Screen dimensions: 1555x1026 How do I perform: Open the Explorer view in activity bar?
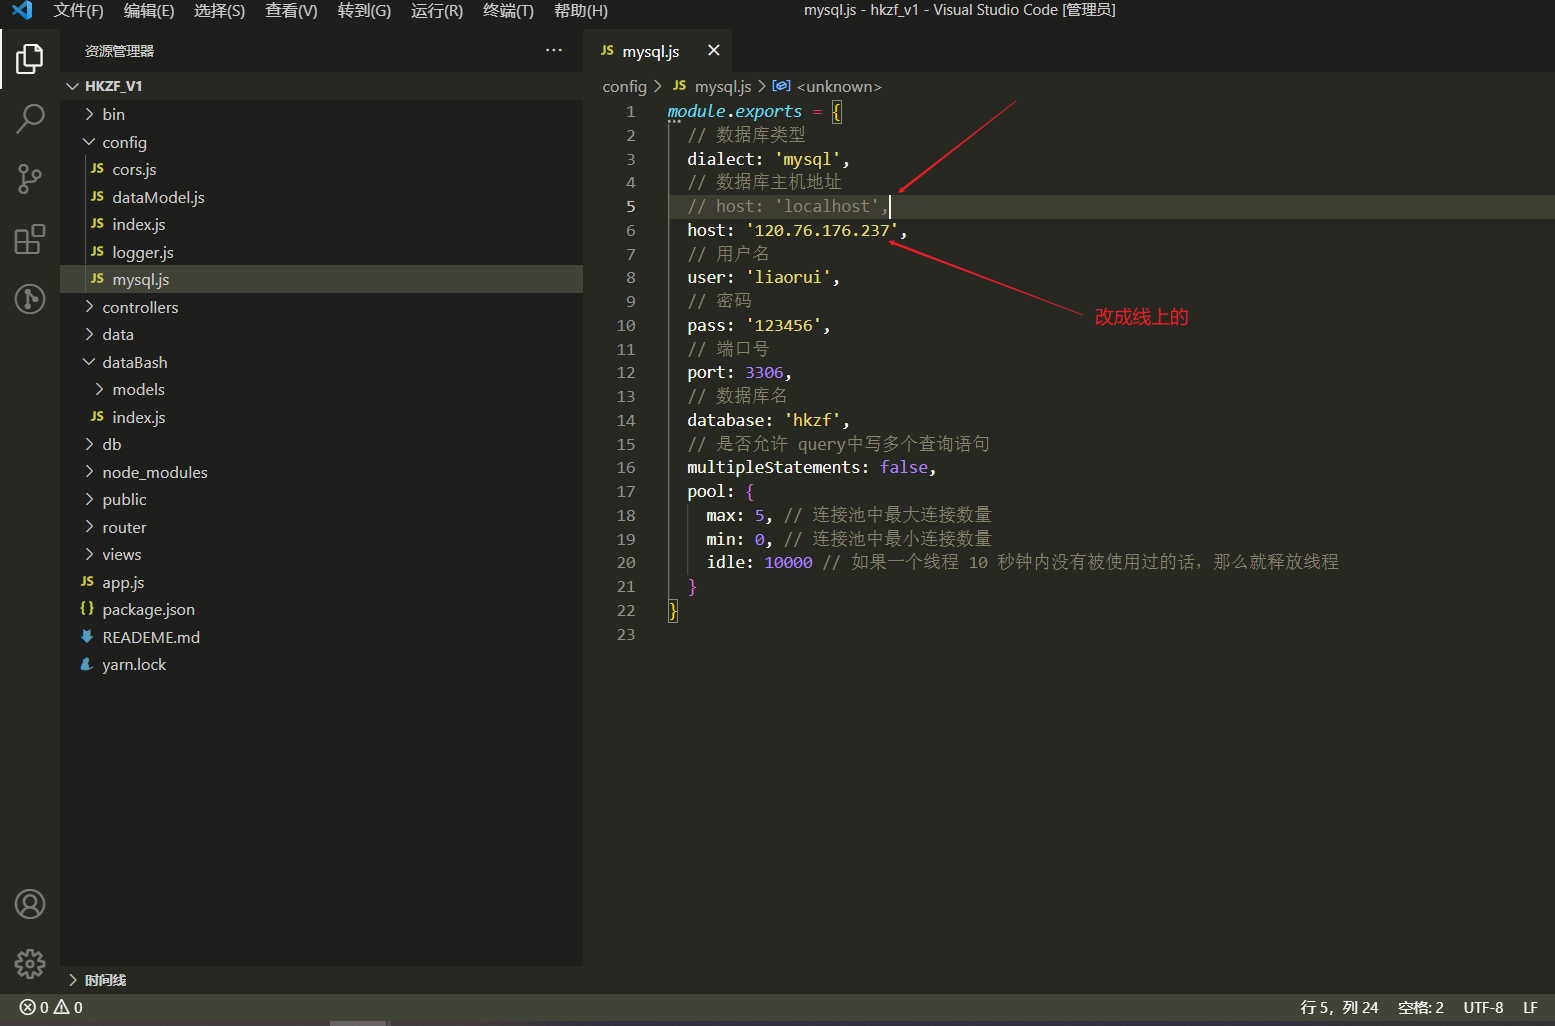click(30, 59)
